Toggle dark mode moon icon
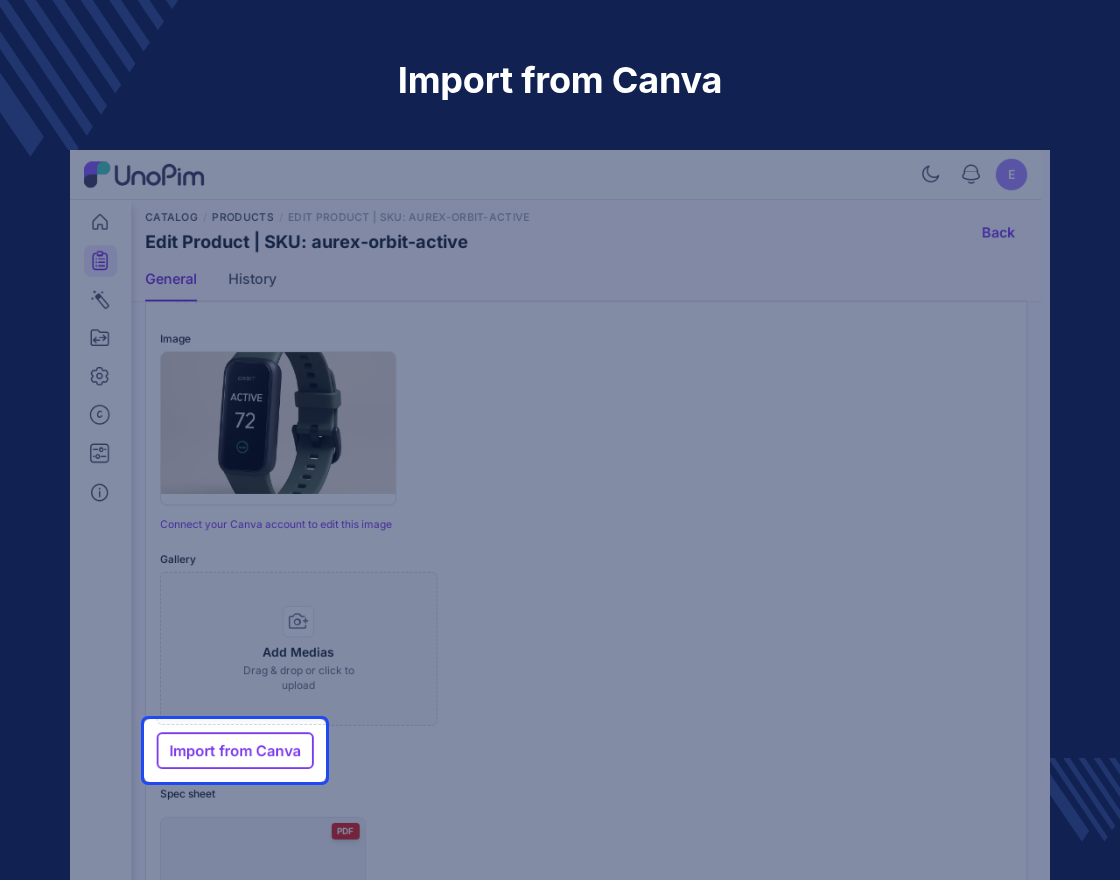1120x880 pixels. pyautogui.click(x=930, y=174)
